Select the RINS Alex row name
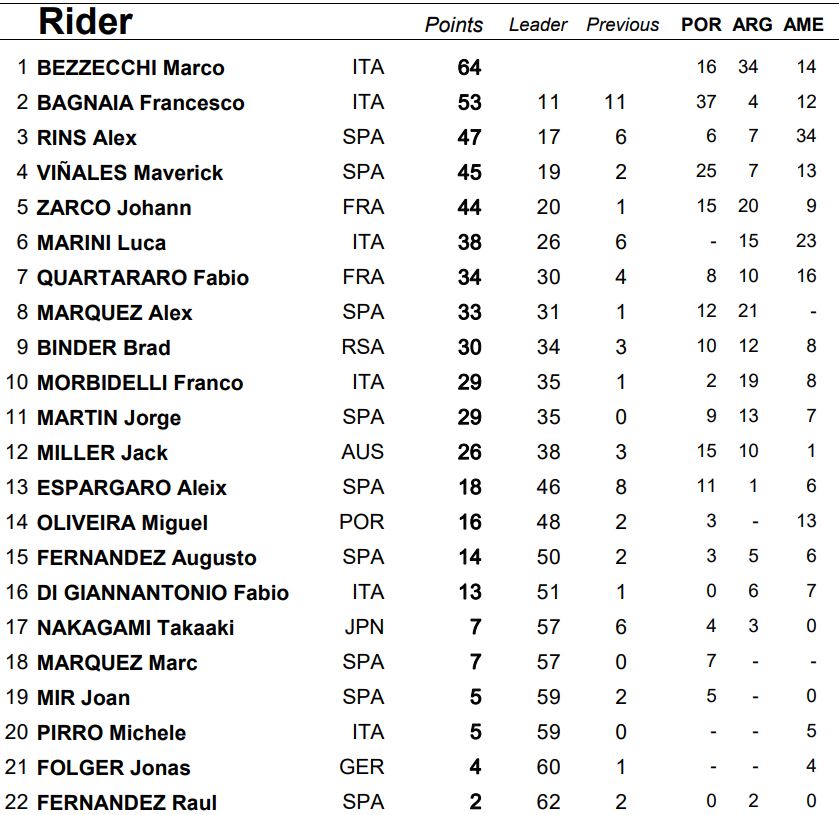The image size is (839, 815). 87,138
